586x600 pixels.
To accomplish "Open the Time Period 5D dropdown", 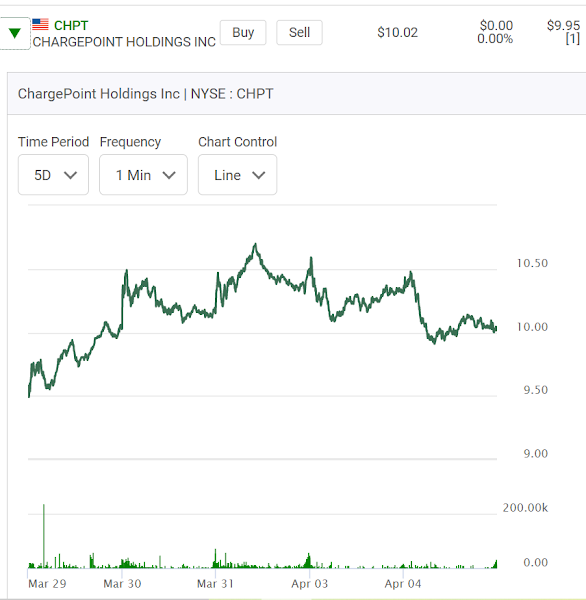I will (53, 175).
